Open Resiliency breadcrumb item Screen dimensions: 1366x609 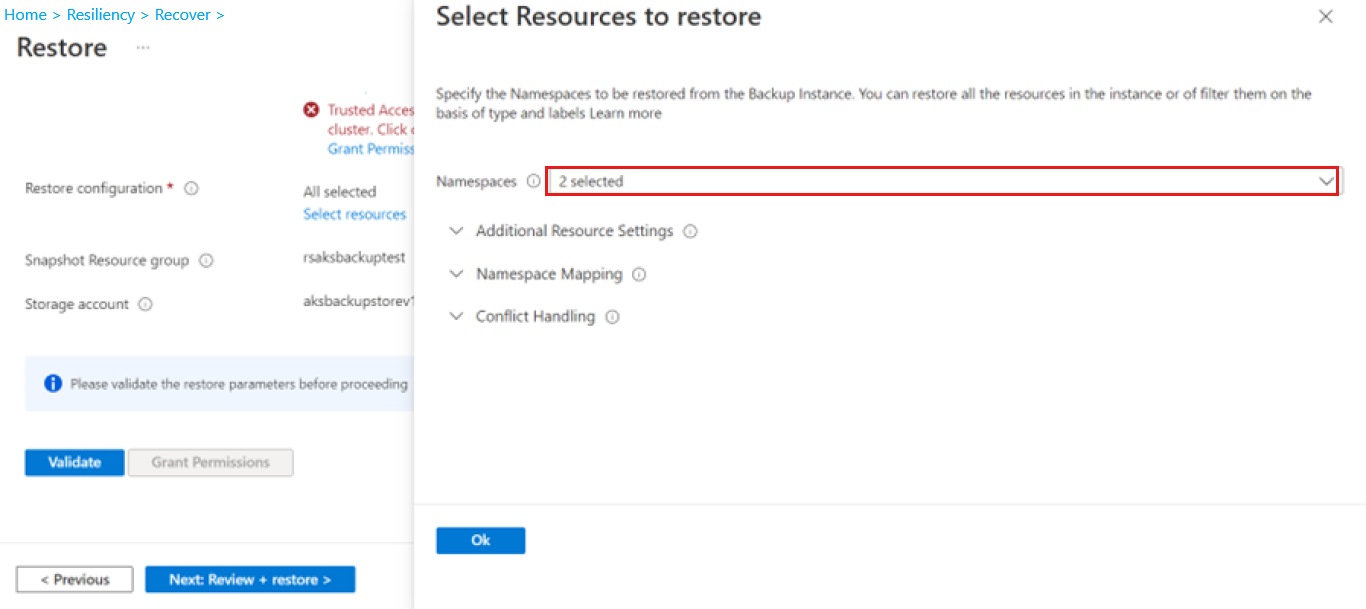[x=102, y=15]
